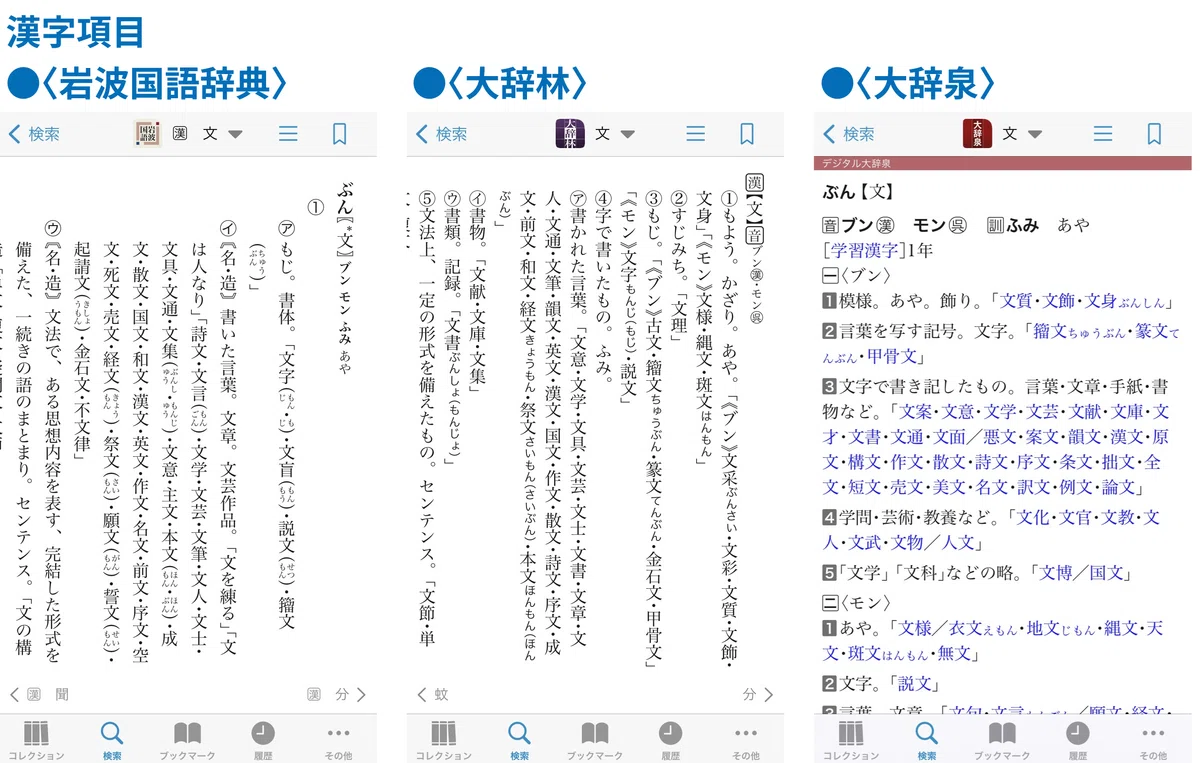1200x763 pixels.
Task: Open entry dropdown arrow in 岩波国語辞典 header
Action: pos(235,134)
